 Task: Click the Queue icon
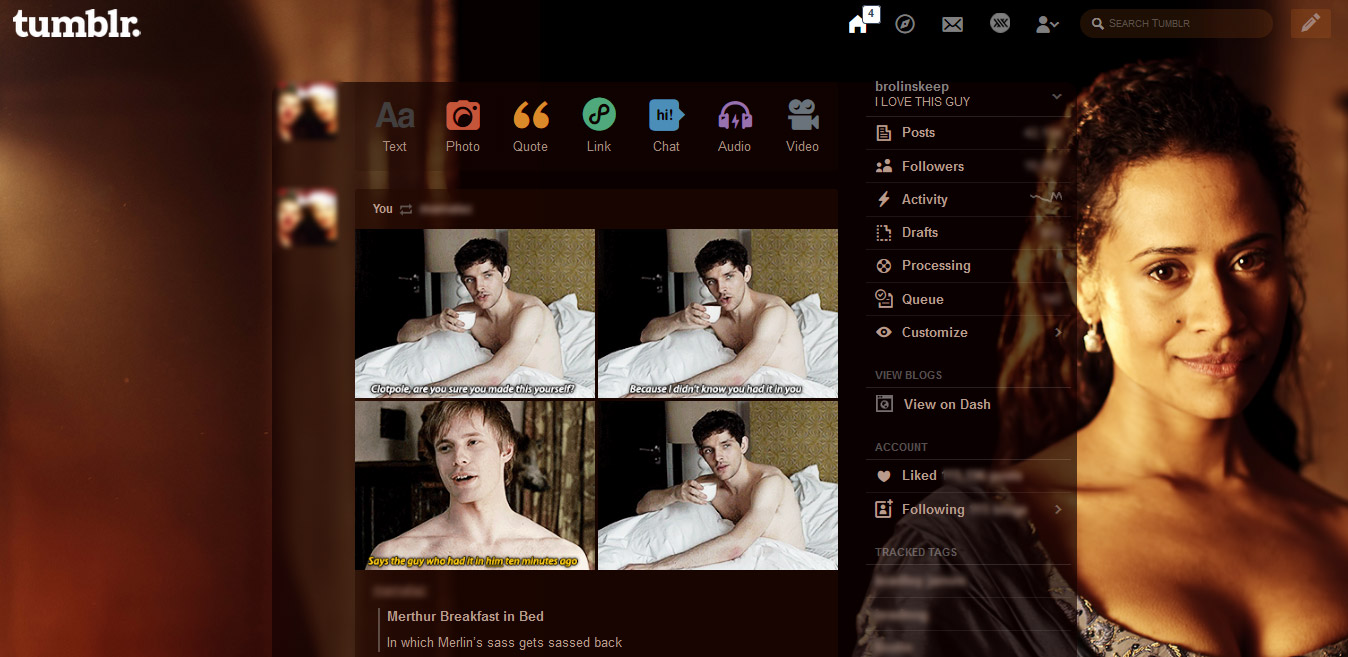point(884,298)
